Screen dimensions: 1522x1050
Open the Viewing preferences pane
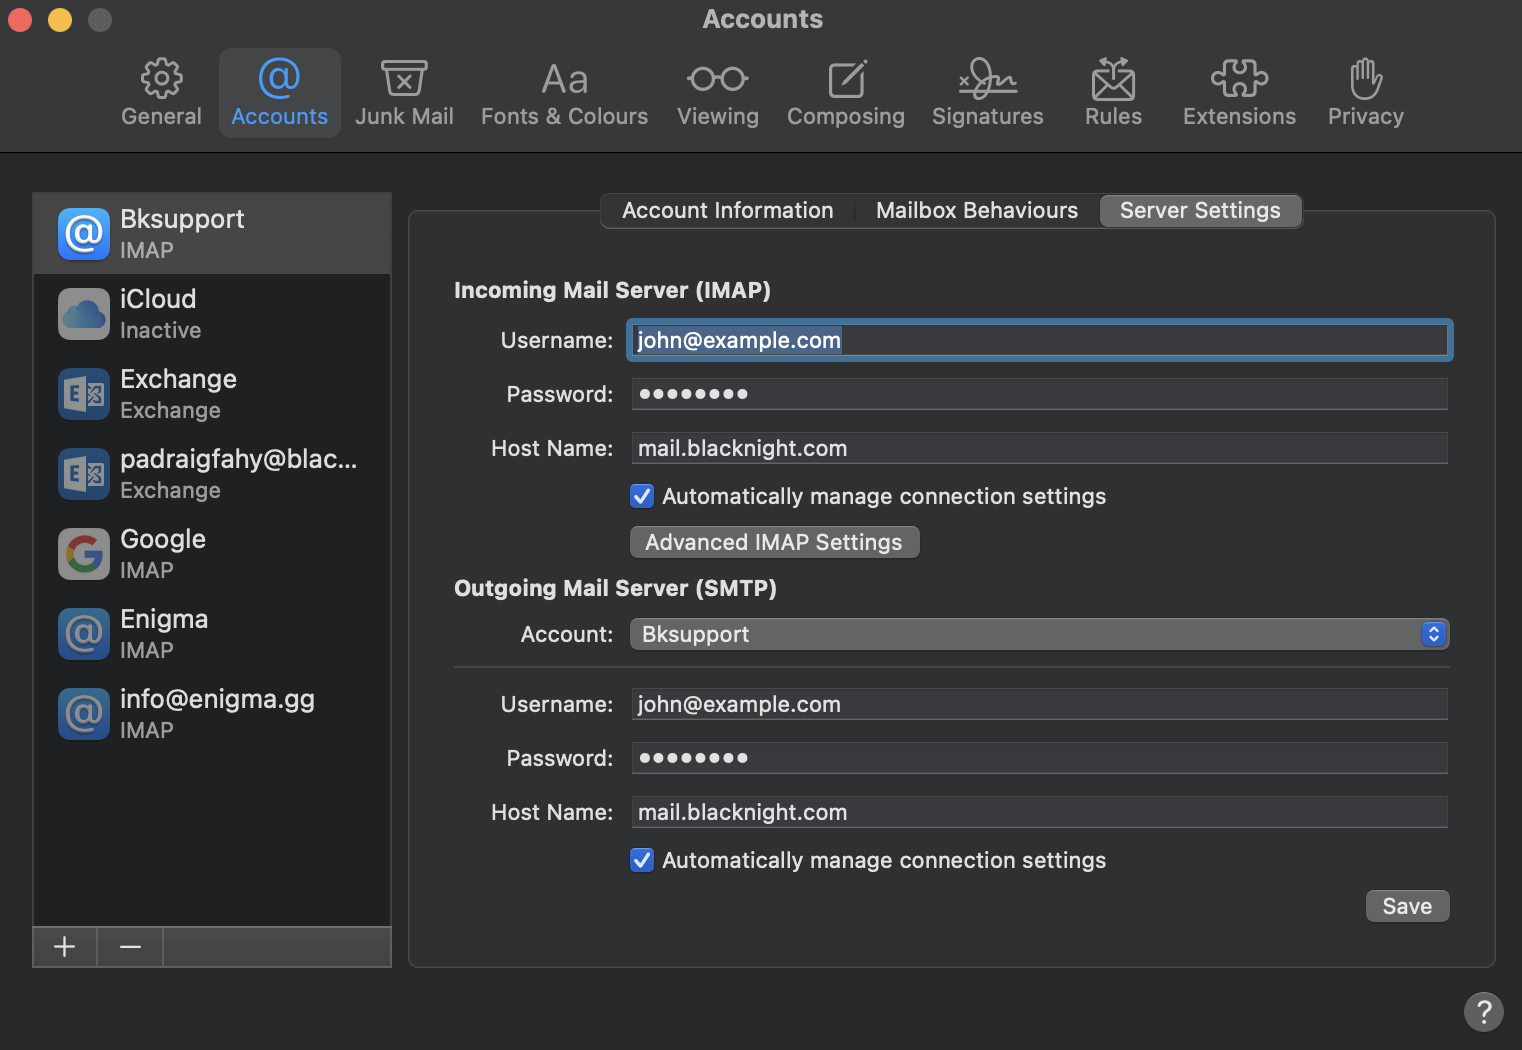[x=717, y=93]
